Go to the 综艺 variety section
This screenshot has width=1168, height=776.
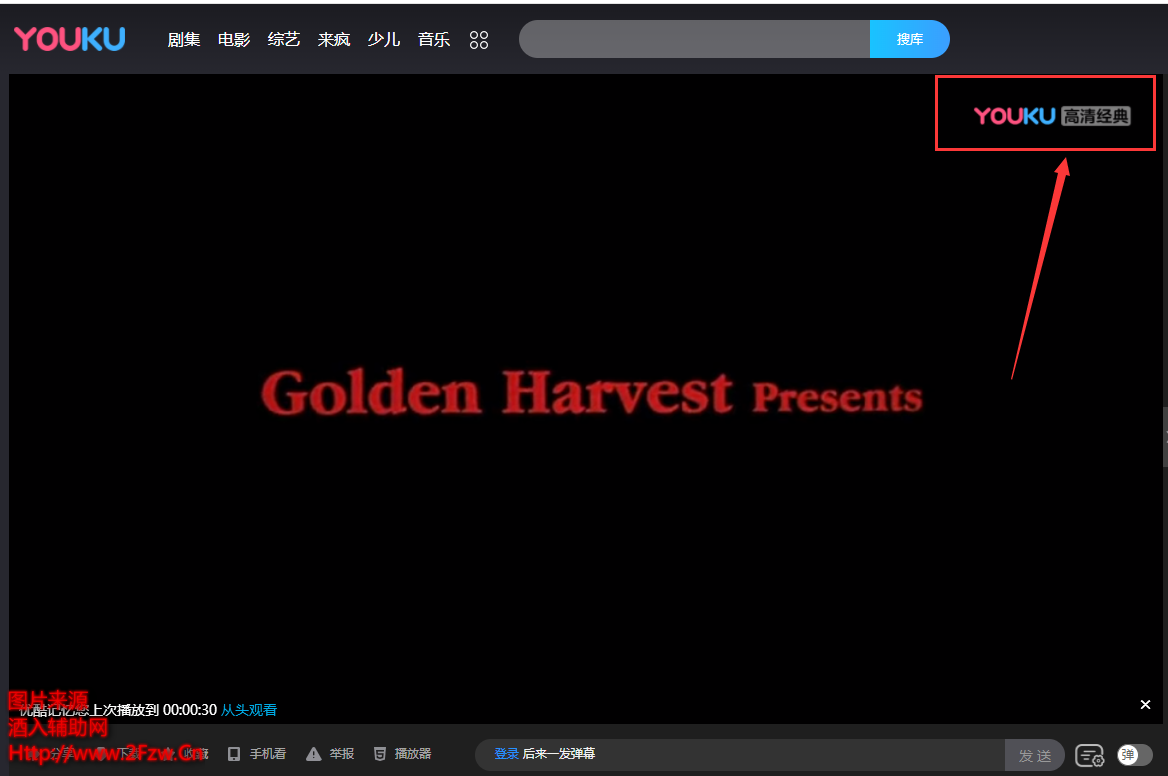[x=284, y=39]
